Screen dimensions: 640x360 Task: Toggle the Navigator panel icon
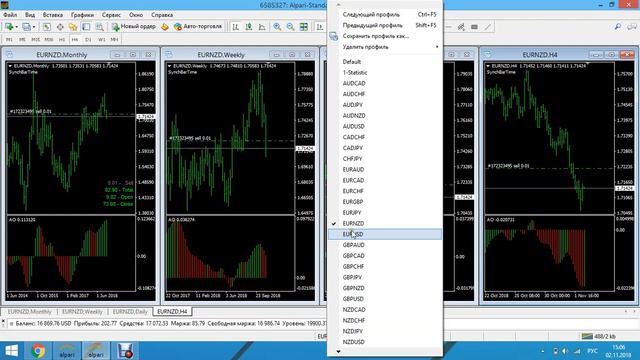point(73,27)
